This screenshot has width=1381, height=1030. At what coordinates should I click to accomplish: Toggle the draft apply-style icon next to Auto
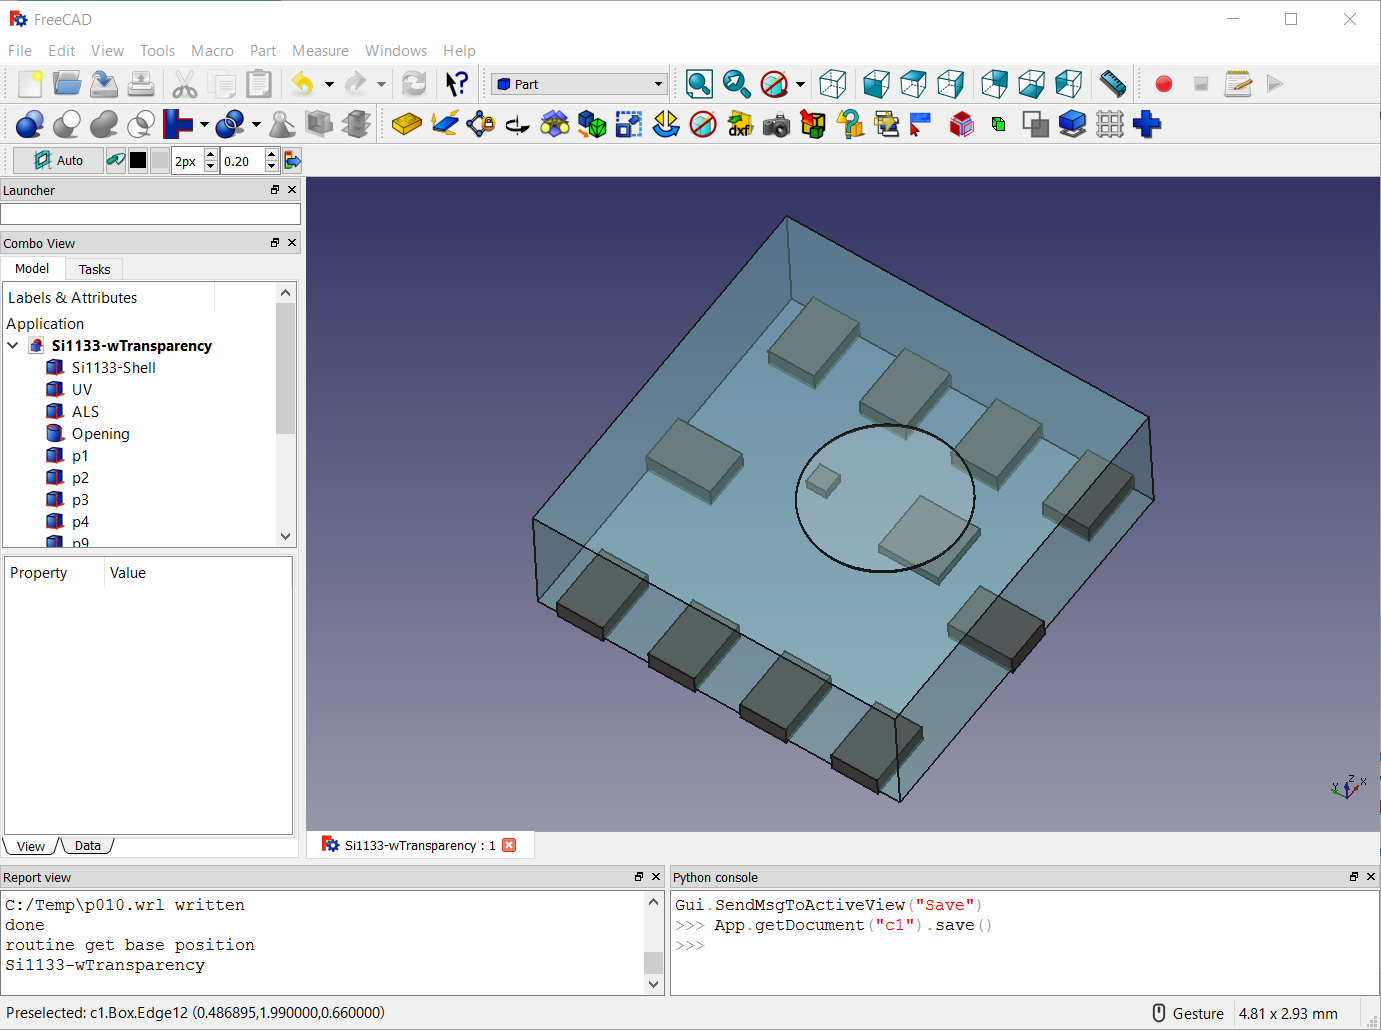coord(116,160)
